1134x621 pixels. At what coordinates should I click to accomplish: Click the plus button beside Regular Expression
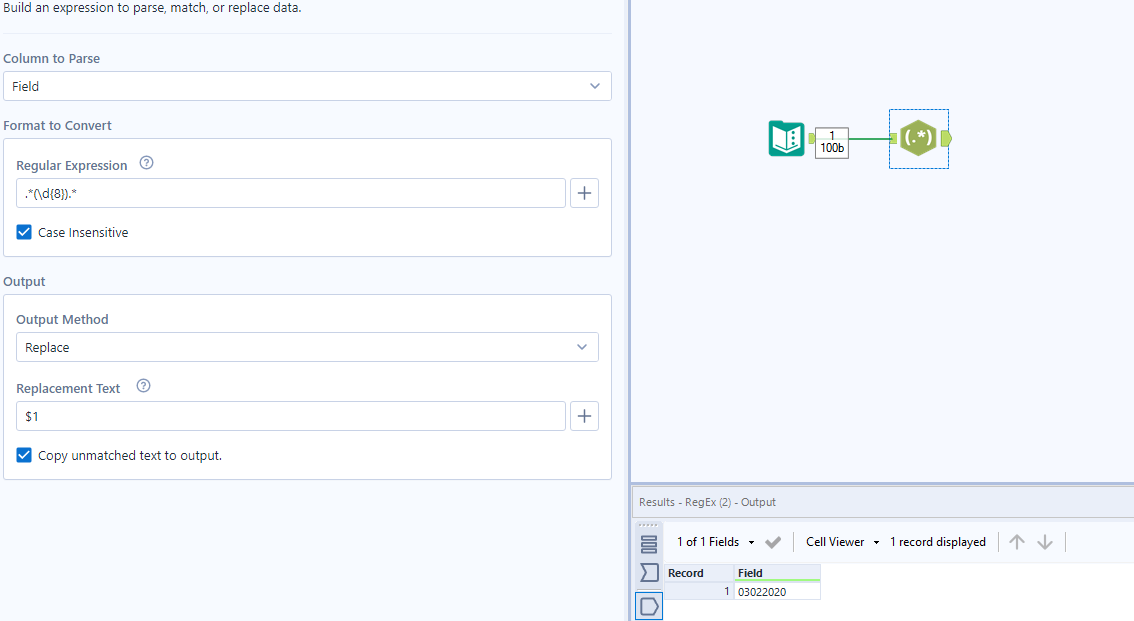584,193
